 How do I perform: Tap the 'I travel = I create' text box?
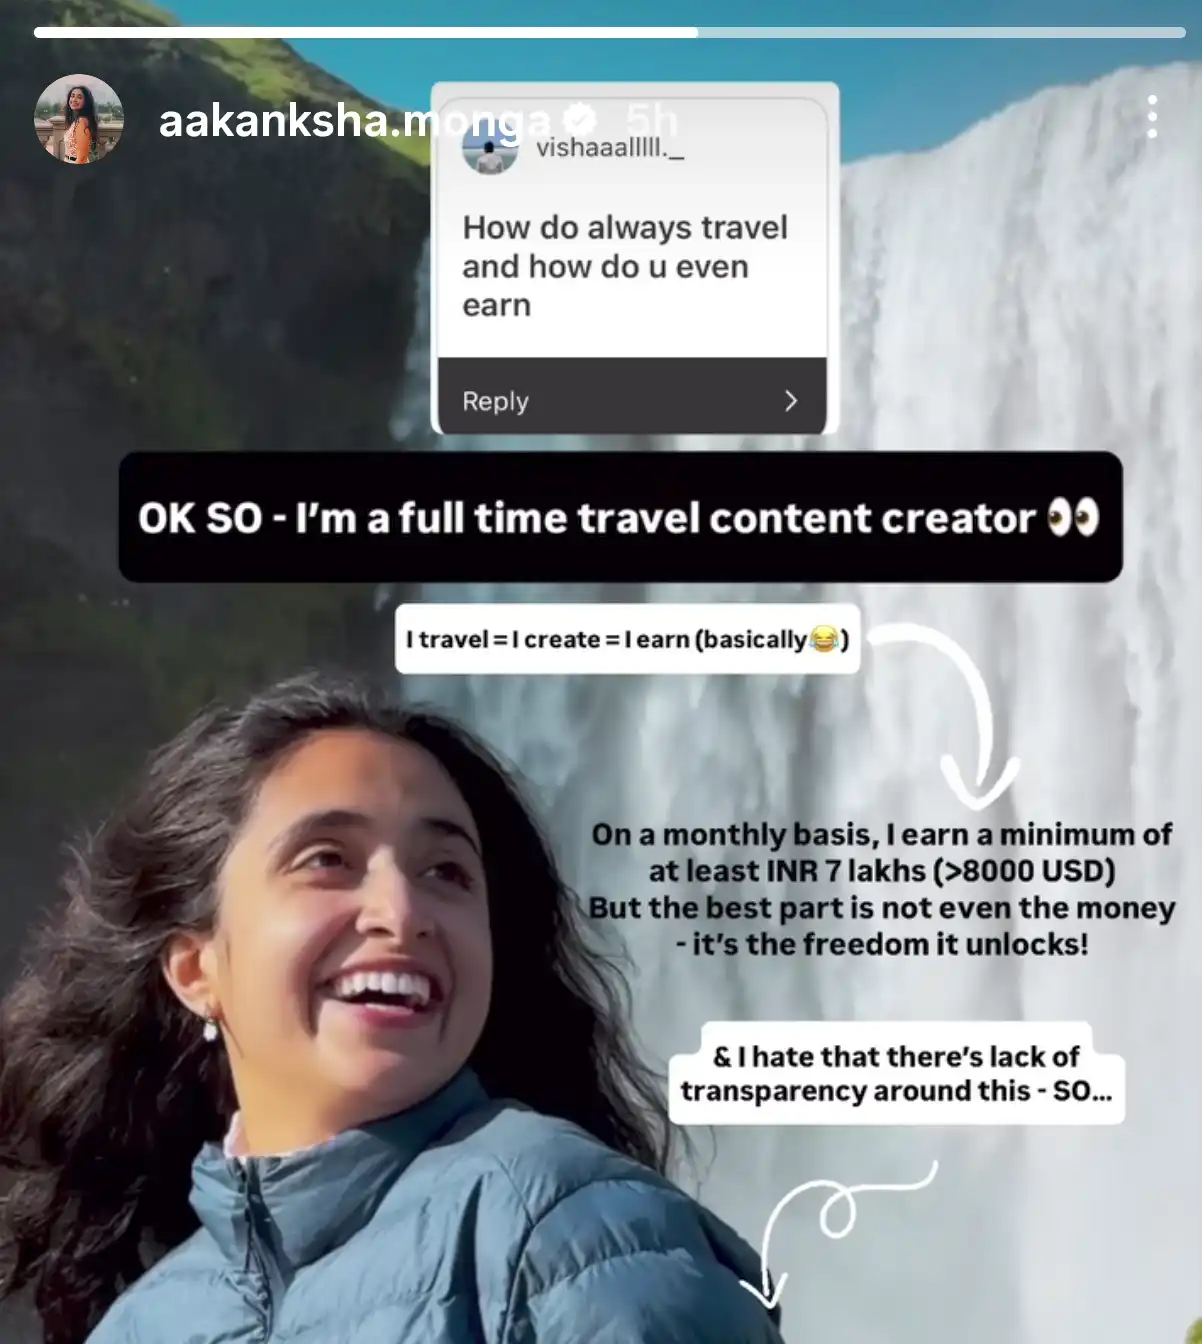click(x=627, y=639)
